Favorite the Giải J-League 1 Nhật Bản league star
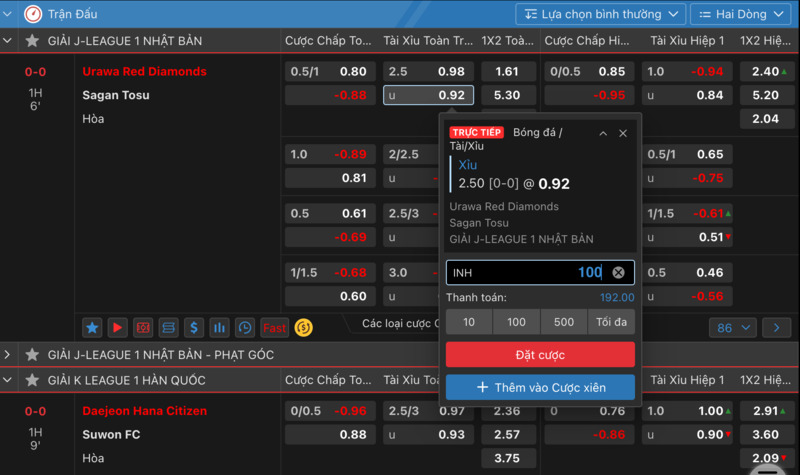 coord(32,41)
